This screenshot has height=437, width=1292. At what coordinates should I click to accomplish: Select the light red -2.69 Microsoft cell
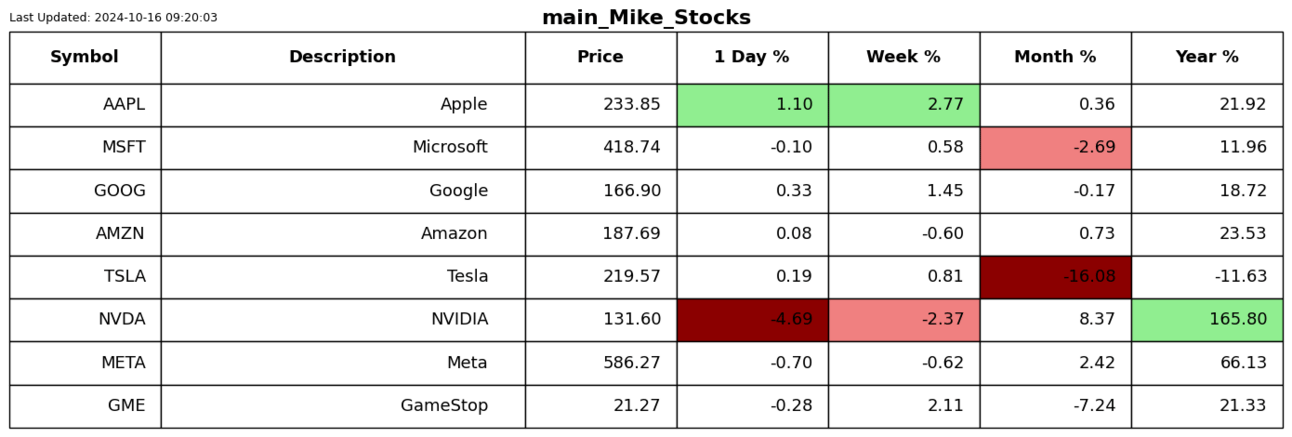[x=1056, y=148]
